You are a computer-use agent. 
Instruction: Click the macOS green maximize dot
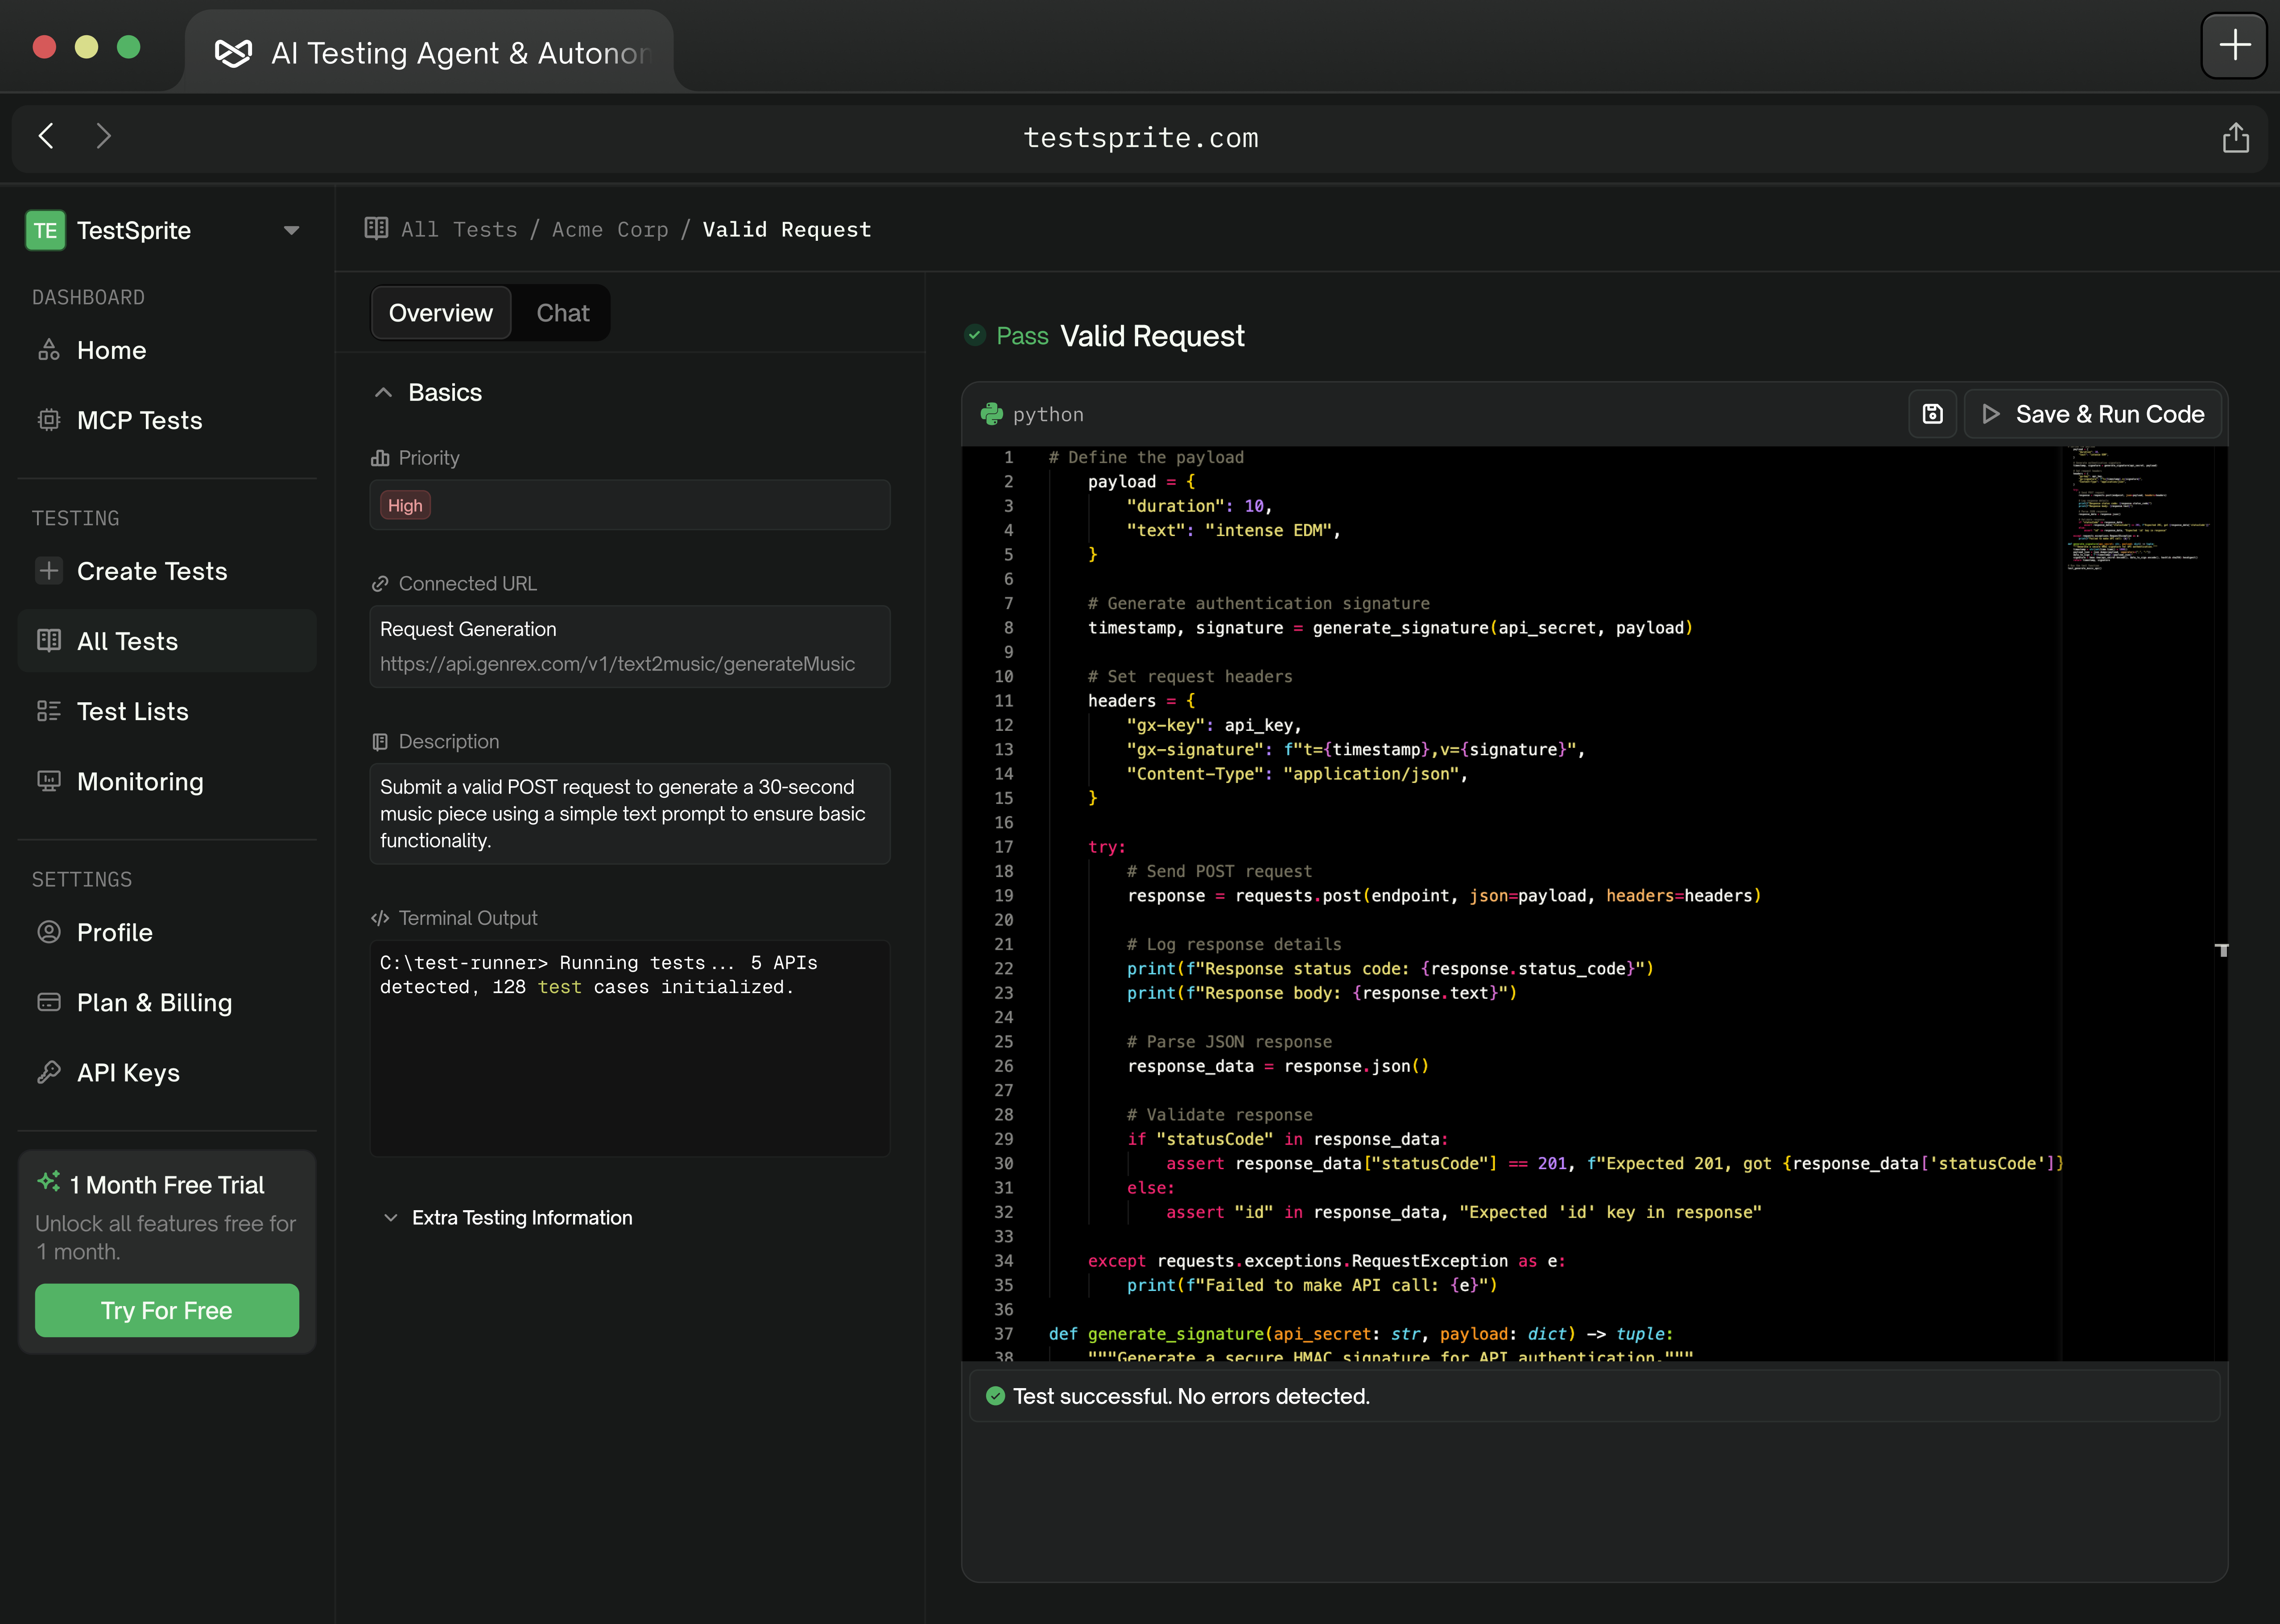pos(128,47)
